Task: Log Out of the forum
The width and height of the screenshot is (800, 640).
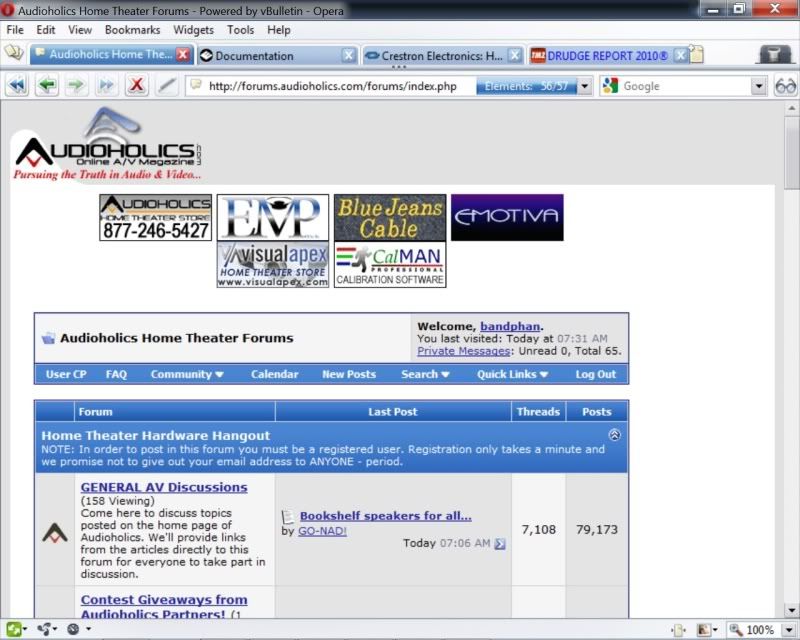Action: coord(595,374)
